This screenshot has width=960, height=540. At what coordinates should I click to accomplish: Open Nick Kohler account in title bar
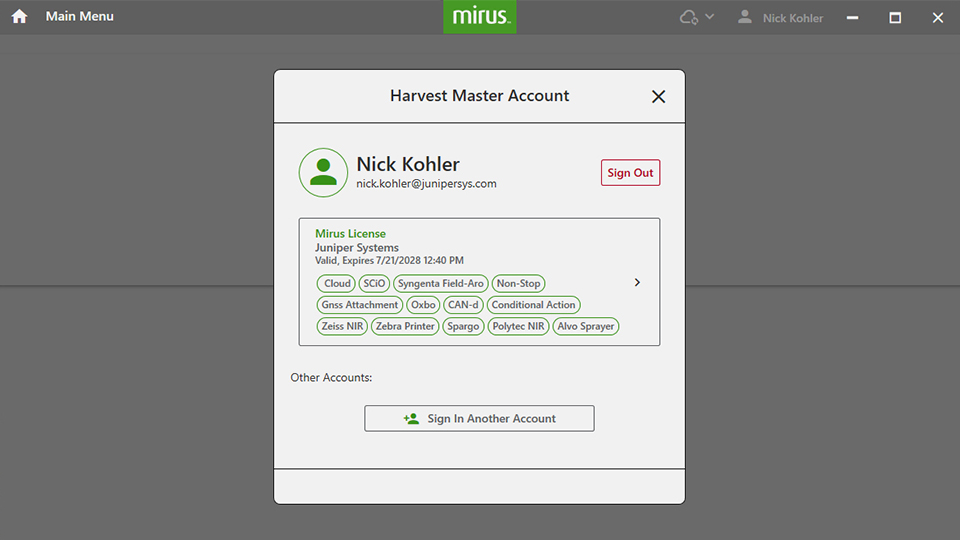[793, 18]
